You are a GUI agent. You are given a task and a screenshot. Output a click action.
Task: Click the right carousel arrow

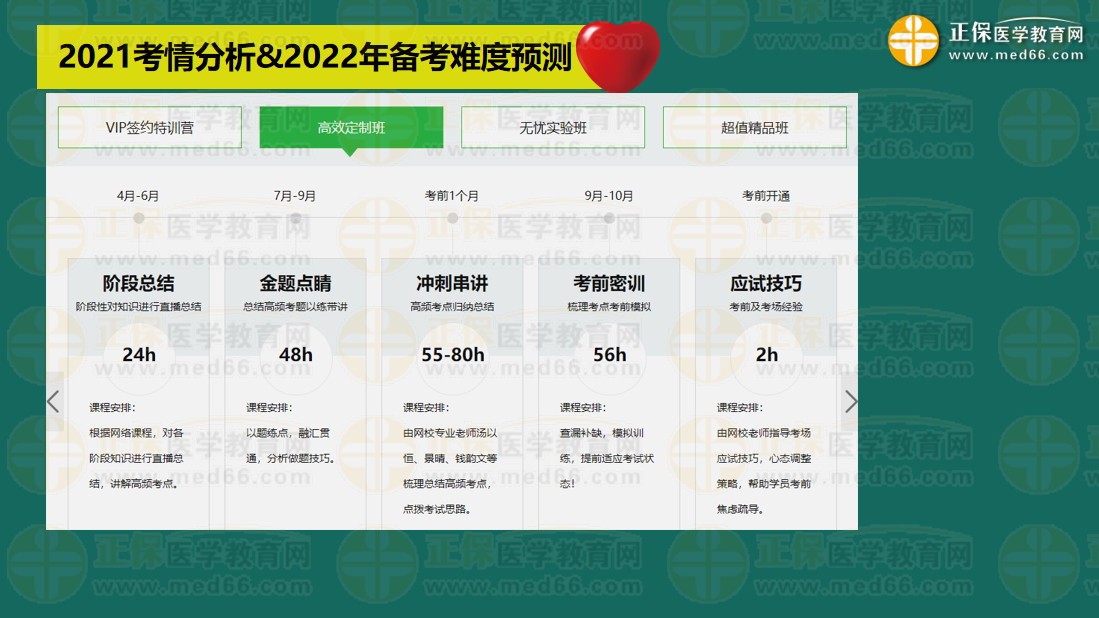pos(851,401)
